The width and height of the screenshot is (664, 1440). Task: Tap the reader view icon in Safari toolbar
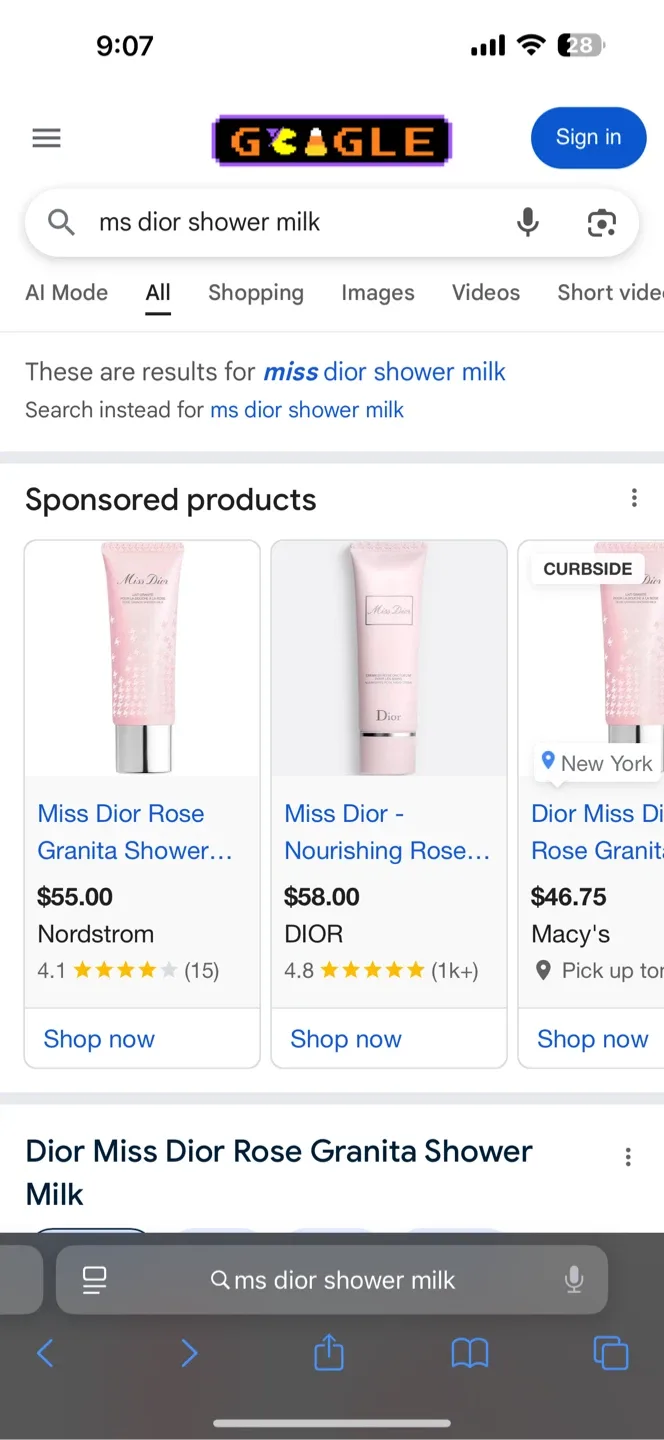pyautogui.click(x=93, y=1279)
